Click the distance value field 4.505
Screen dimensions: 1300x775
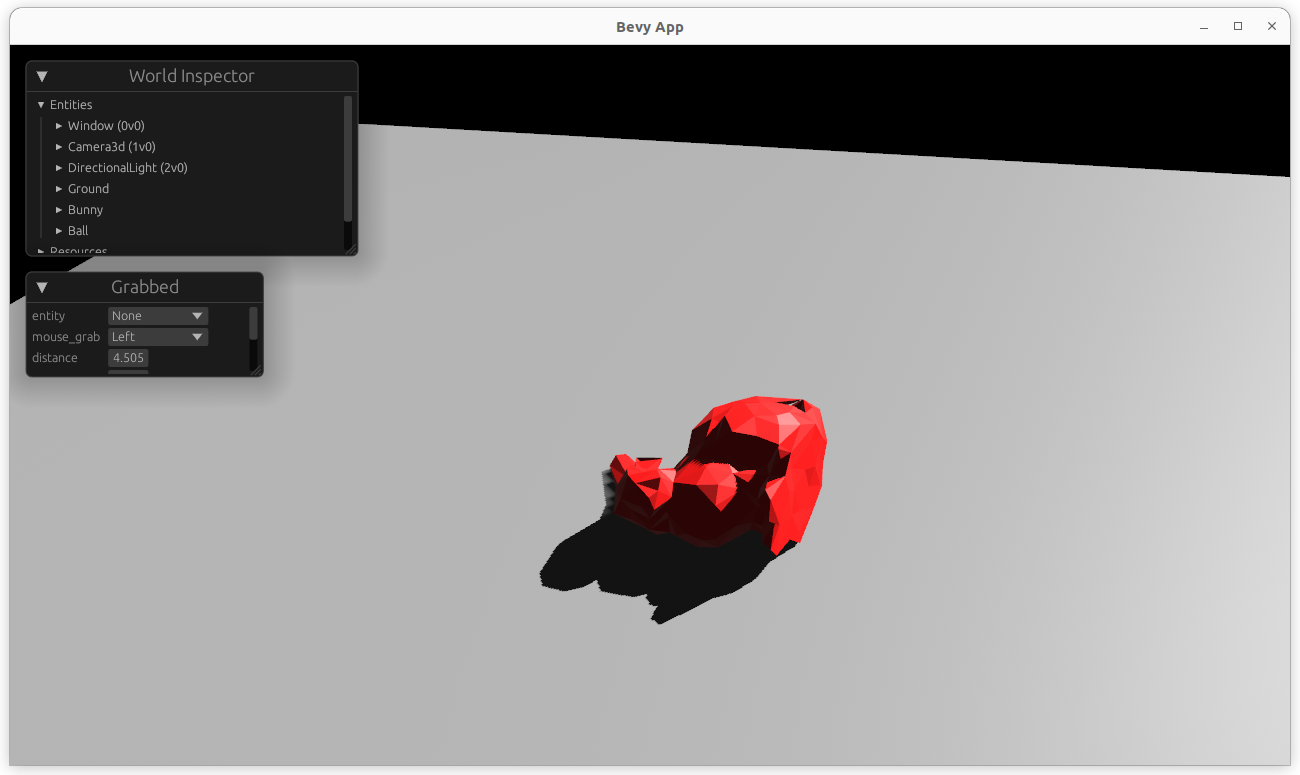tap(128, 358)
